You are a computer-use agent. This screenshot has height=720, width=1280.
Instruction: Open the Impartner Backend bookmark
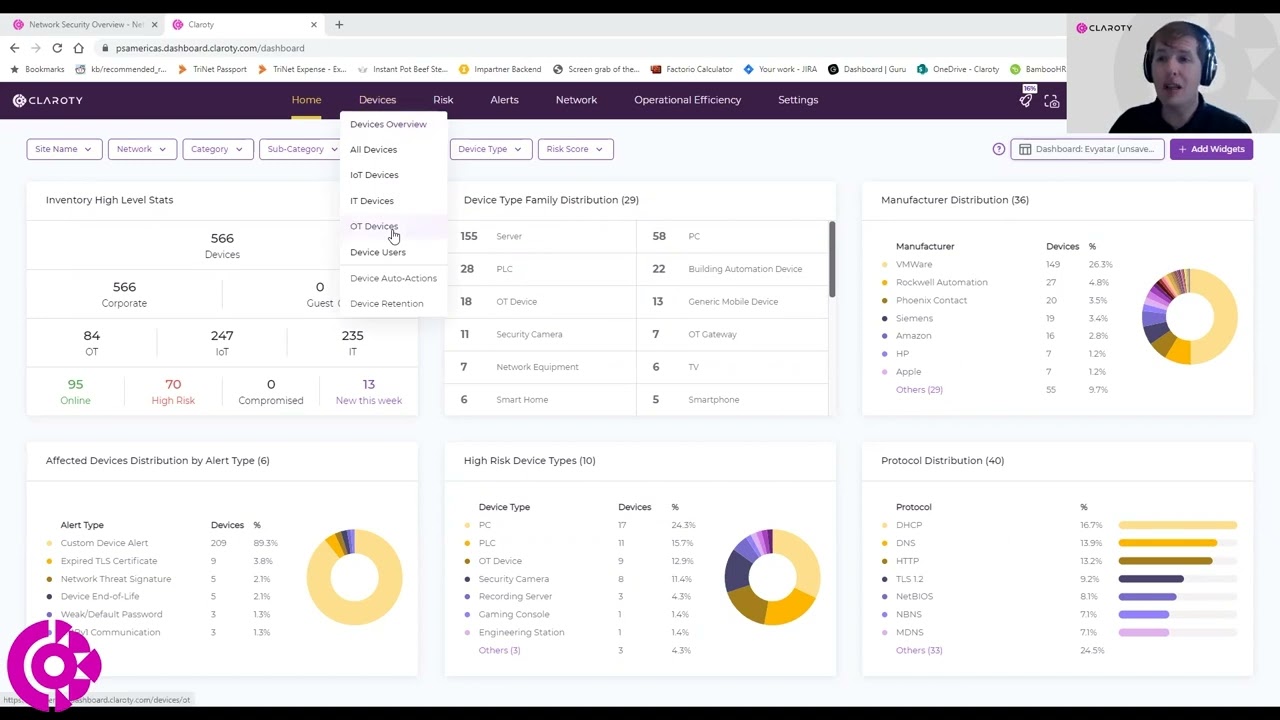(500, 69)
